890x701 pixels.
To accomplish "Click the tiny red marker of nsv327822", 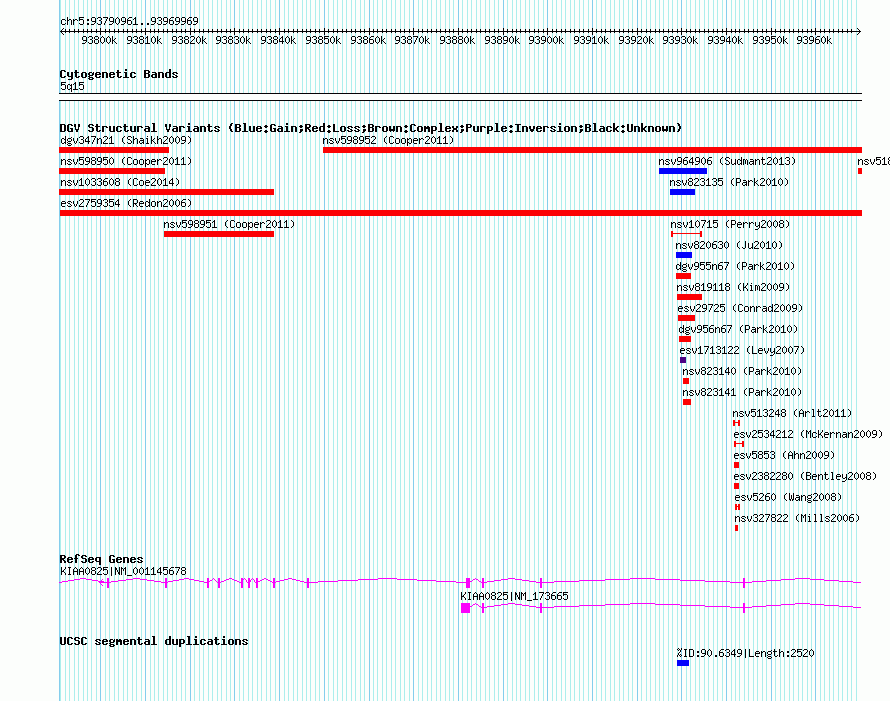I will pos(737,528).
